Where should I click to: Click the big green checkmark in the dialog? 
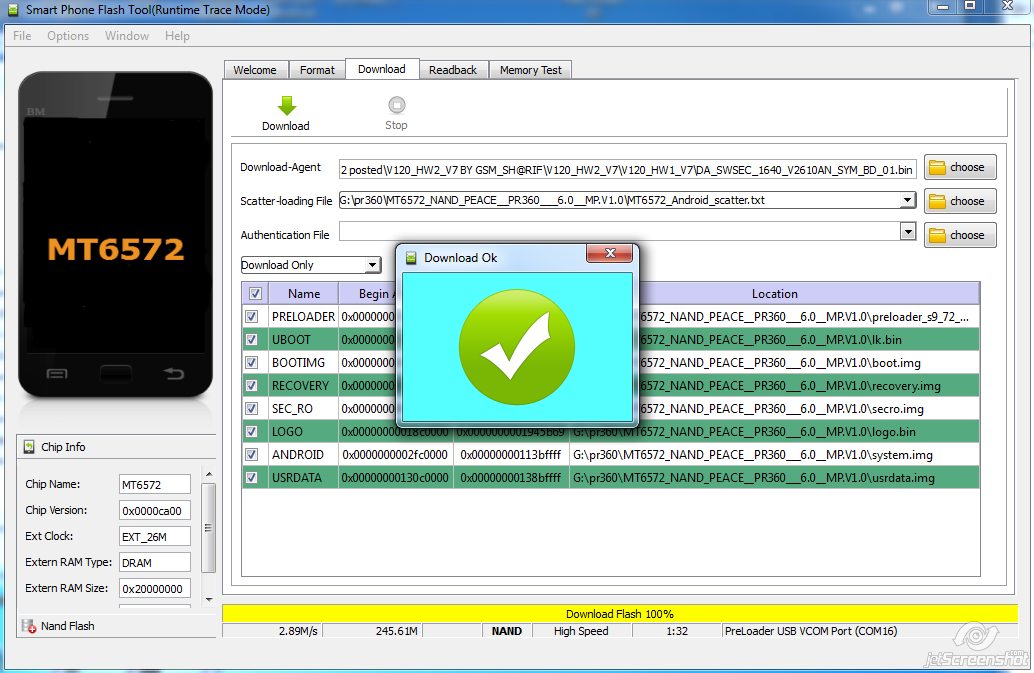coord(516,347)
